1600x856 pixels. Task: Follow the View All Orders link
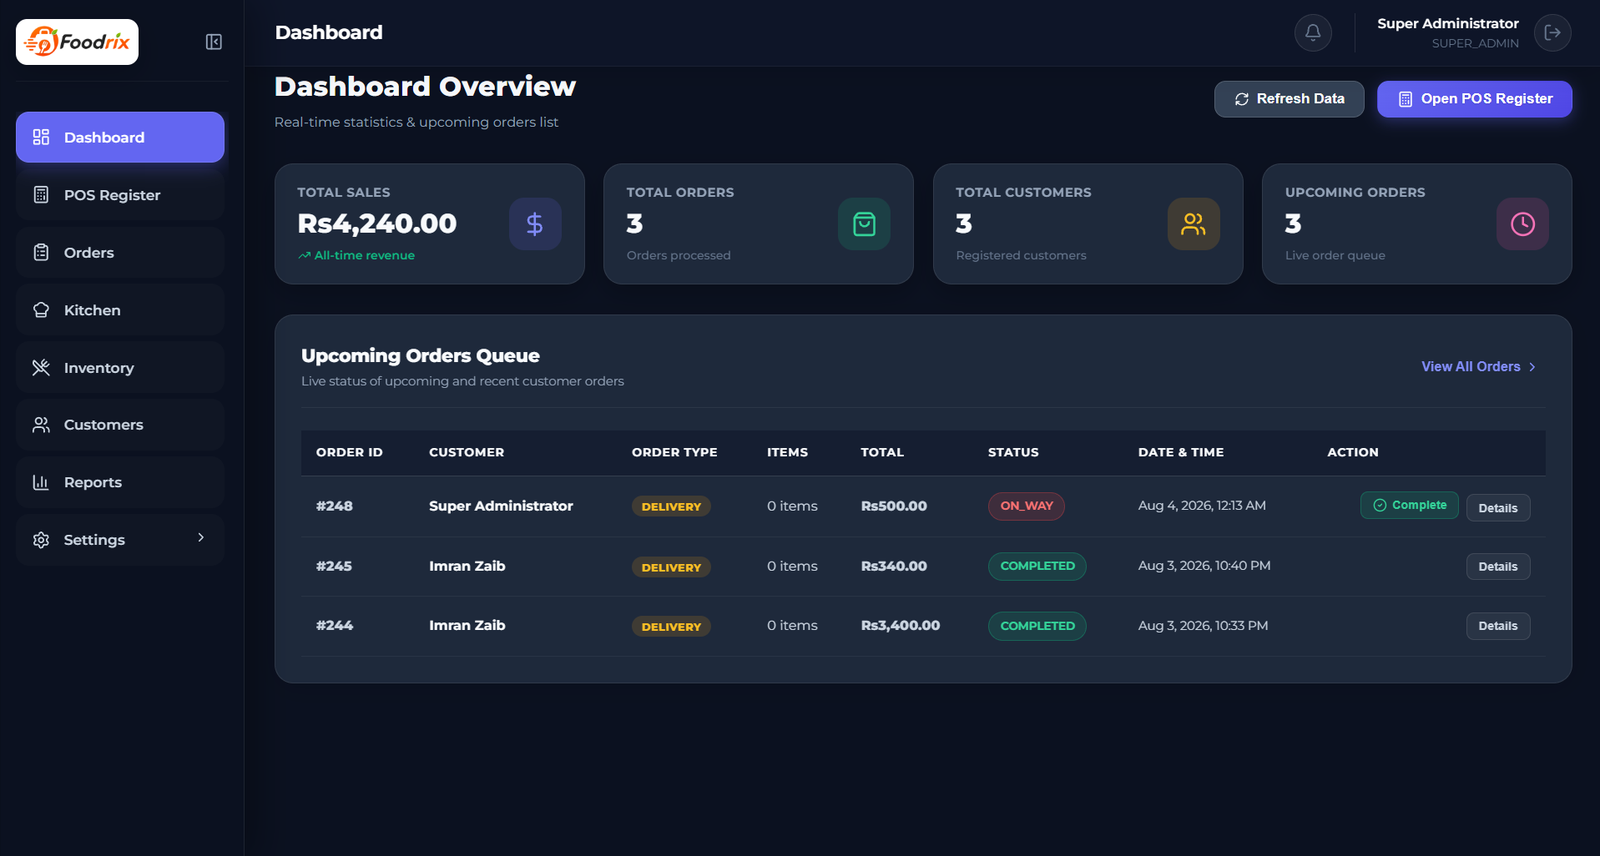click(1479, 367)
